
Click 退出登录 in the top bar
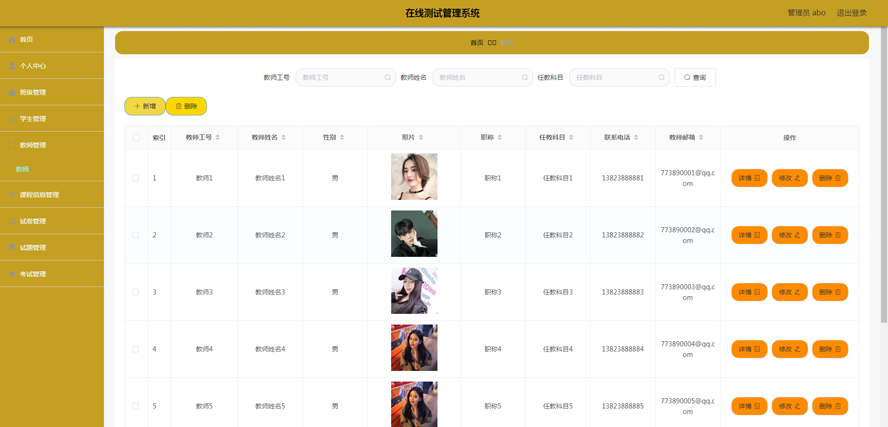851,13
